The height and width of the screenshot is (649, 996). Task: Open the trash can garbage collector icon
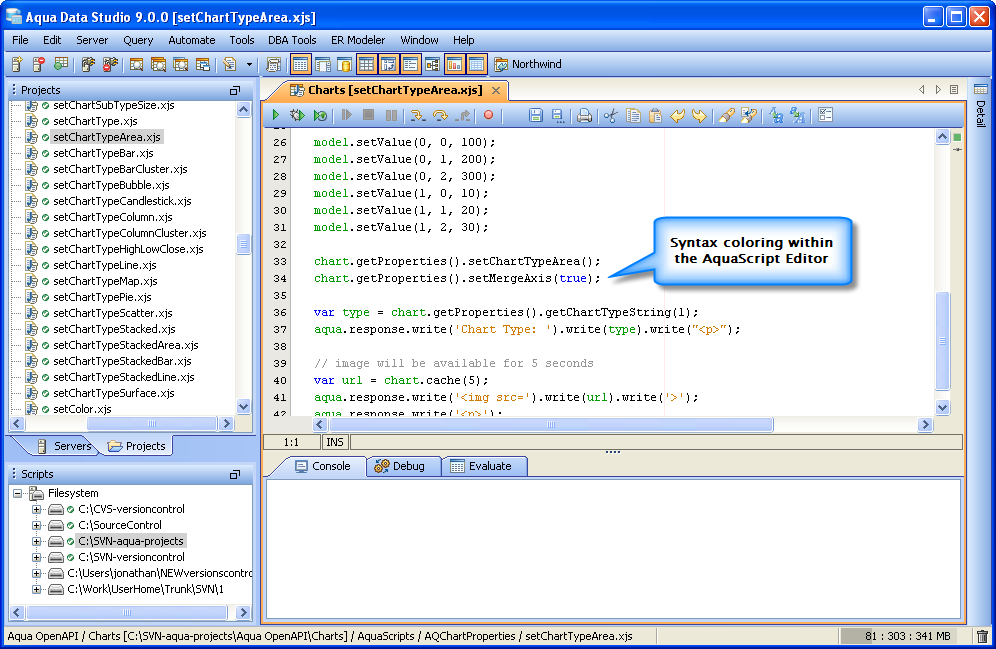click(982, 636)
